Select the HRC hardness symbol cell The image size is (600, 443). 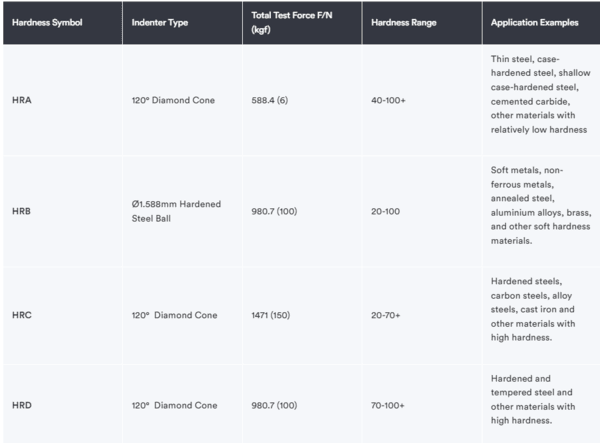click(x=22, y=314)
